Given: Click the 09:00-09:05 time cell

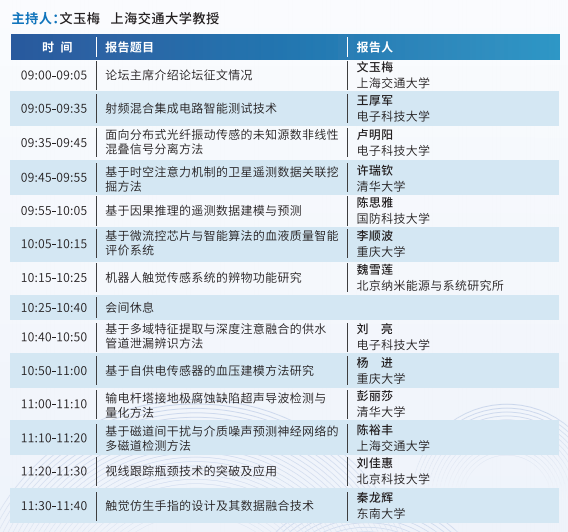Looking at the screenshot, I should [x=54, y=75].
